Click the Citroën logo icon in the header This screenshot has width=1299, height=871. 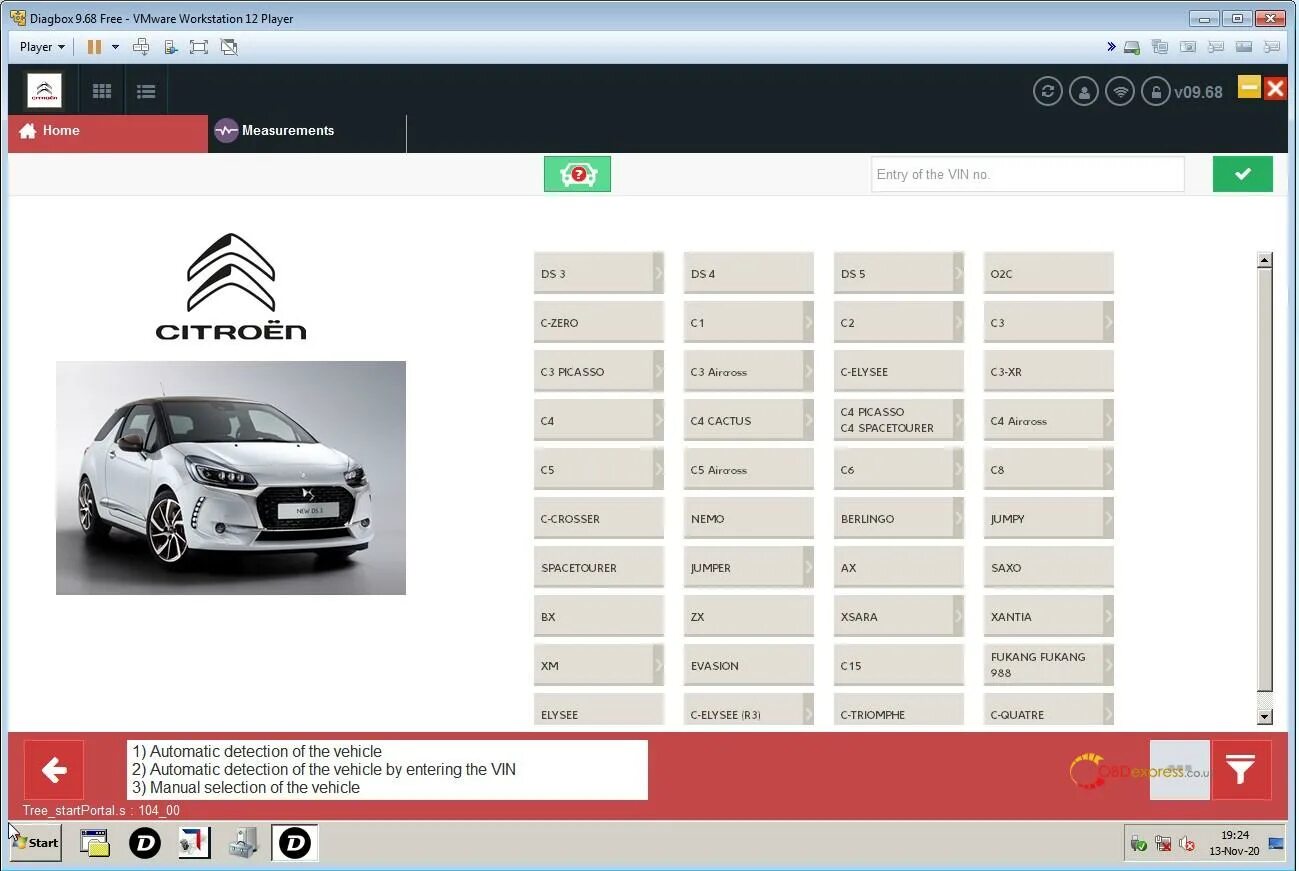click(x=44, y=91)
